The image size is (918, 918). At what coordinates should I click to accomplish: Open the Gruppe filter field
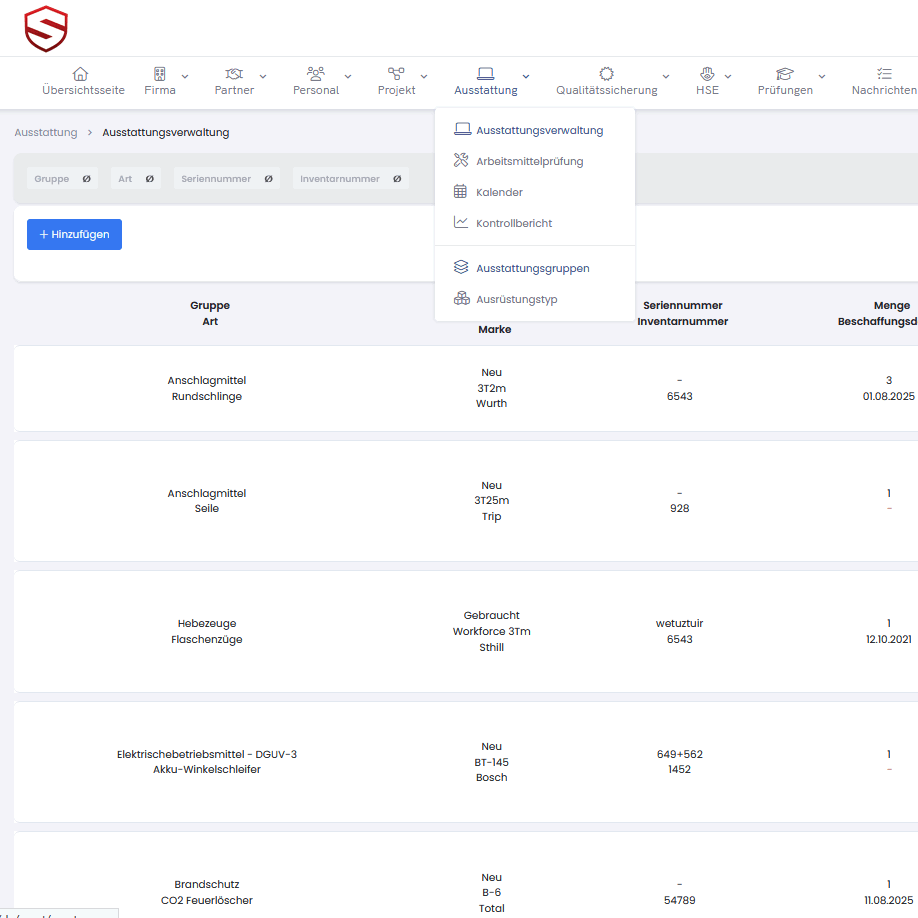pyautogui.click(x=62, y=179)
